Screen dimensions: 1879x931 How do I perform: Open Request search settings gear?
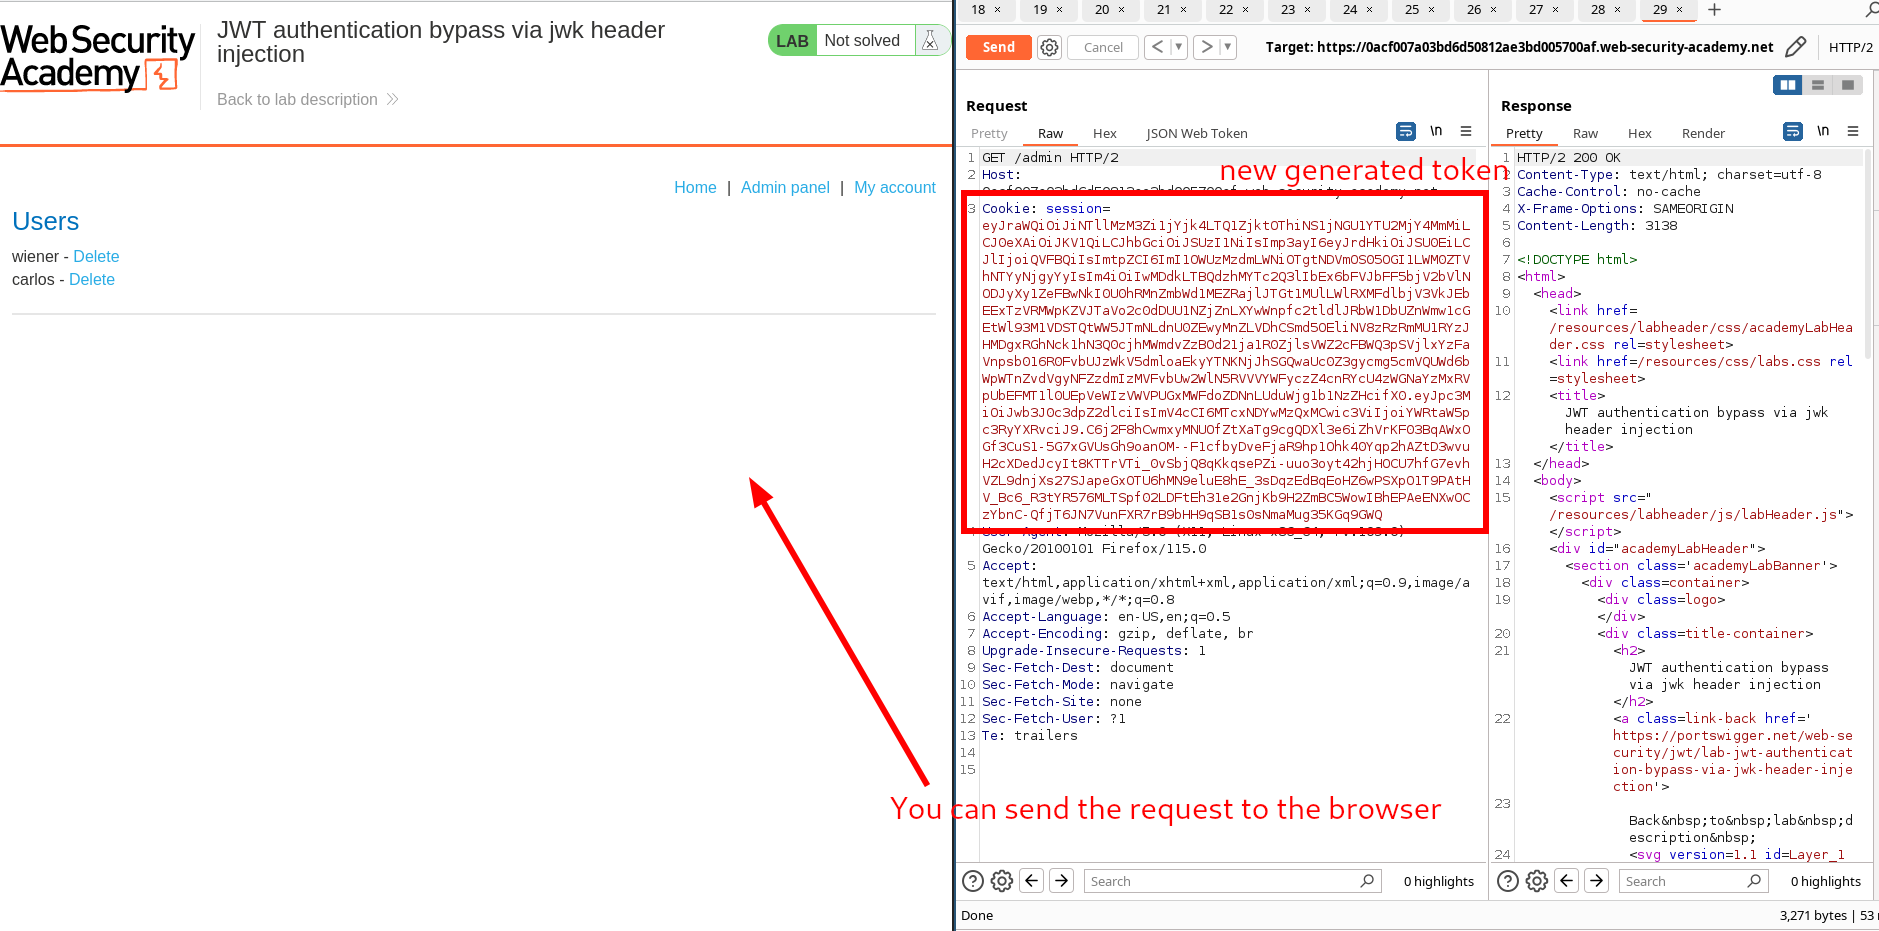pyautogui.click(x=1002, y=881)
